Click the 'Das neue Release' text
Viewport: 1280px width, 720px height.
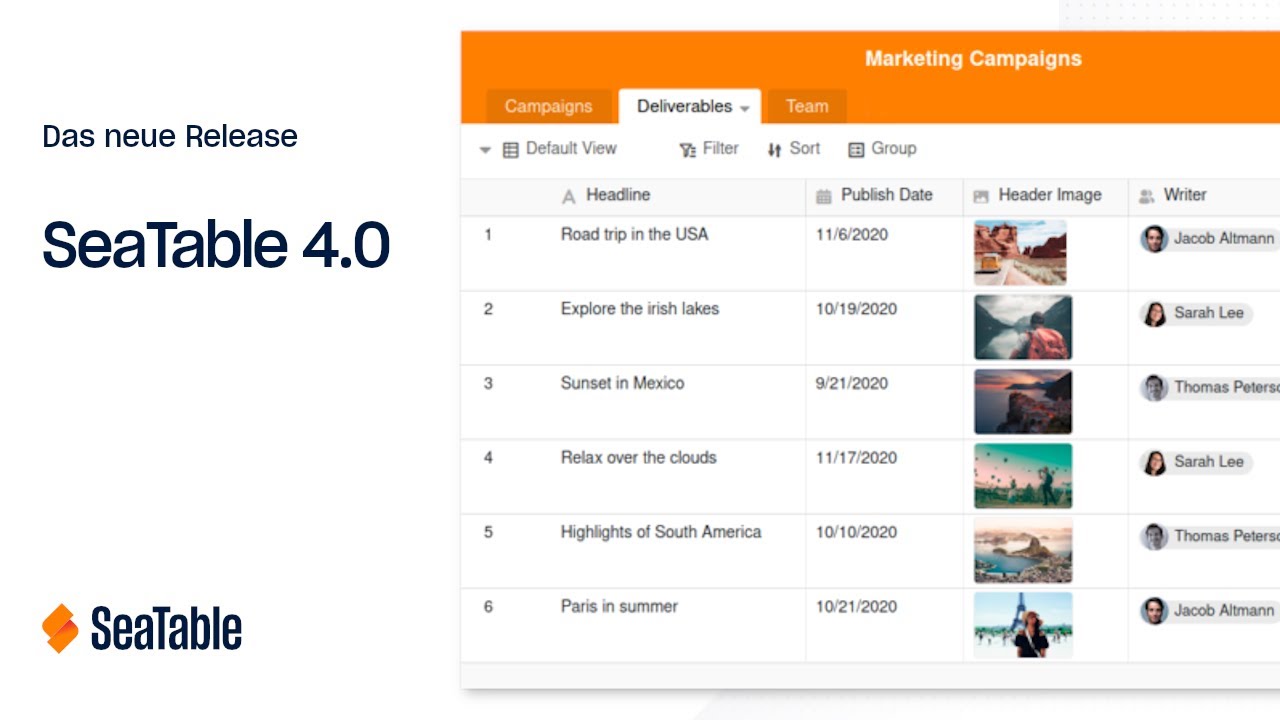(x=170, y=136)
